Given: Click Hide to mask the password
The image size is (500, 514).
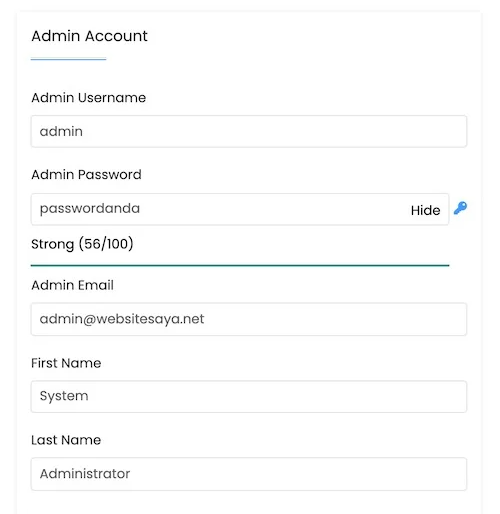Looking at the screenshot, I should (x=425, y=210).
